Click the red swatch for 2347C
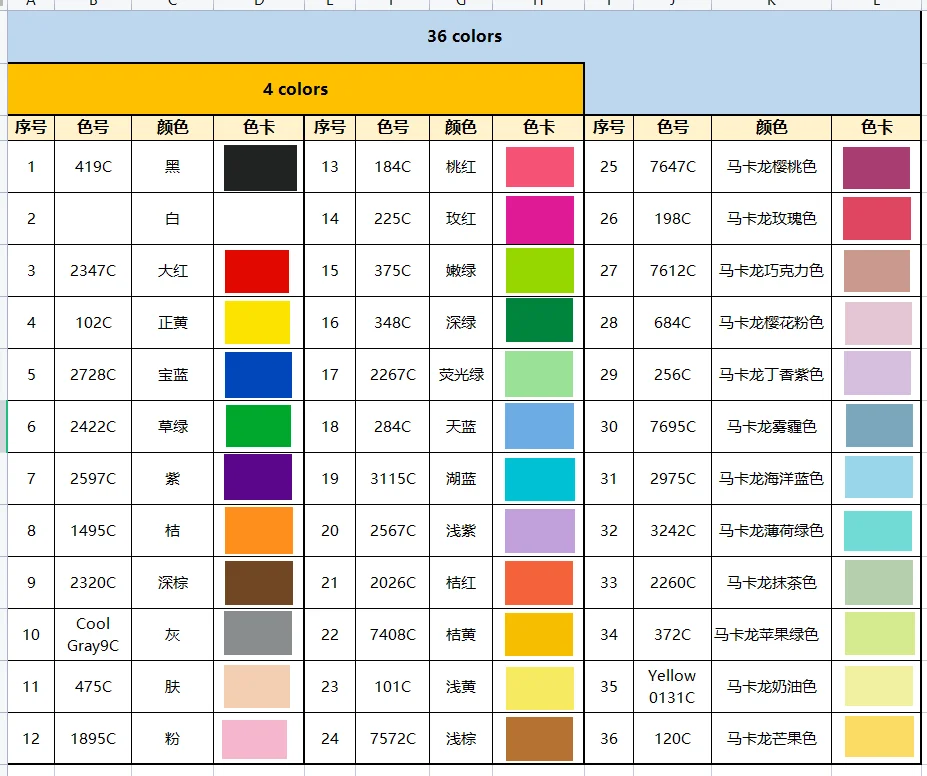 pyautogui.click(x=257, y=271)
